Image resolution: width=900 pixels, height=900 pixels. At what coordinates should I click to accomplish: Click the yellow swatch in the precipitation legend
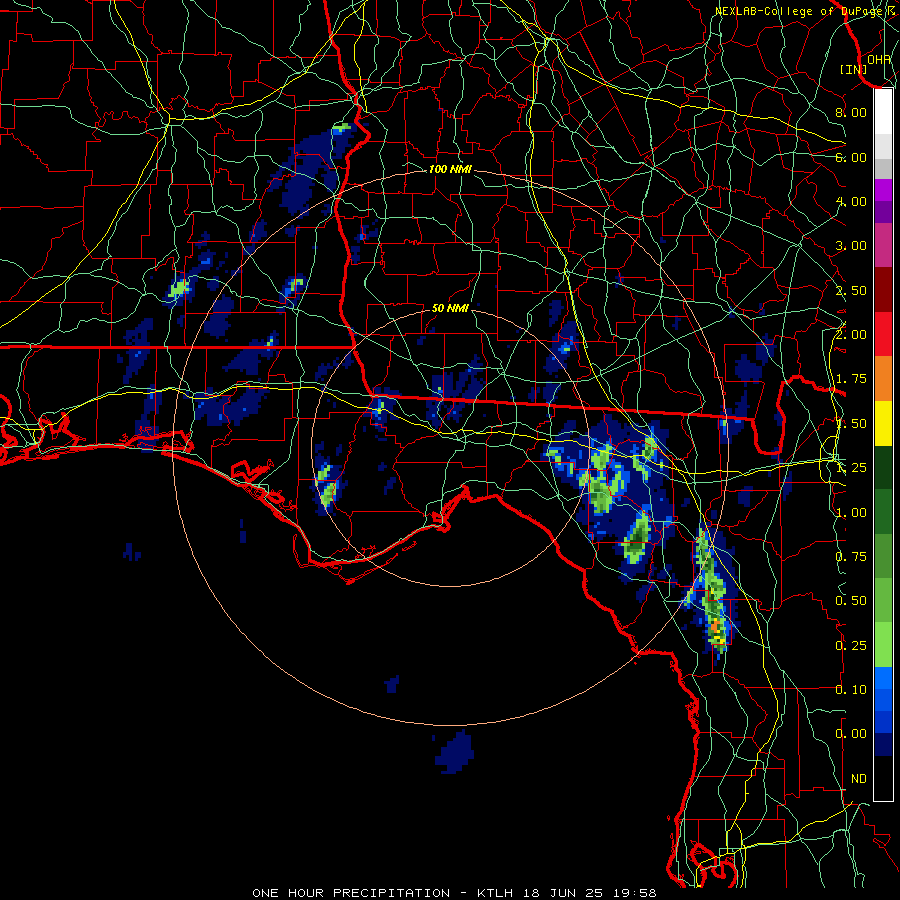tap(883, 423)
